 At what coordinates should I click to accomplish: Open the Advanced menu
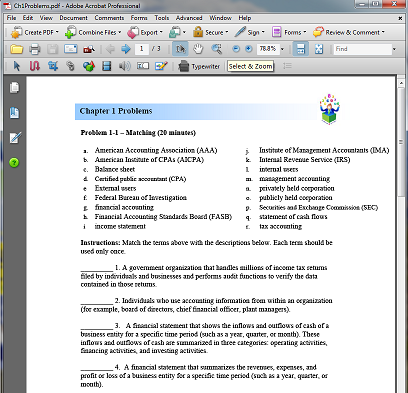pyautogui.click(x=189, y=18)
